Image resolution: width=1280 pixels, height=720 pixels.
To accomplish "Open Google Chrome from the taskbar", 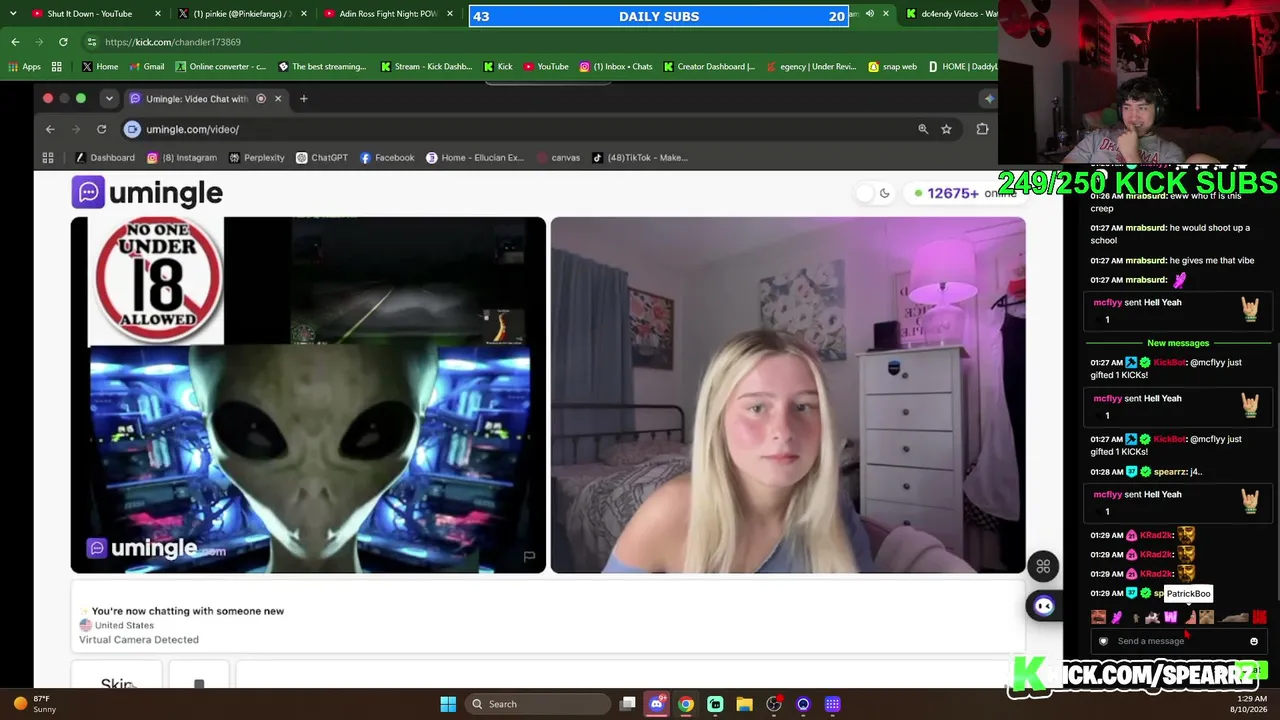I will click(685, 704).
